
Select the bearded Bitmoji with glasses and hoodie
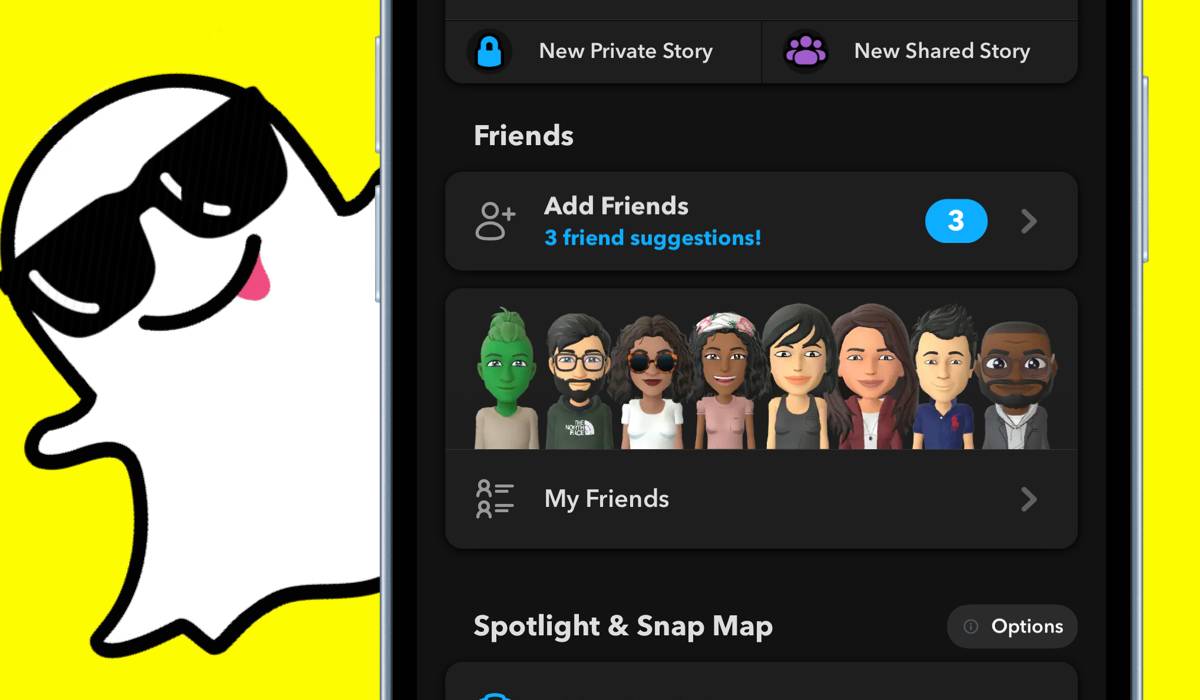point(579,382)
